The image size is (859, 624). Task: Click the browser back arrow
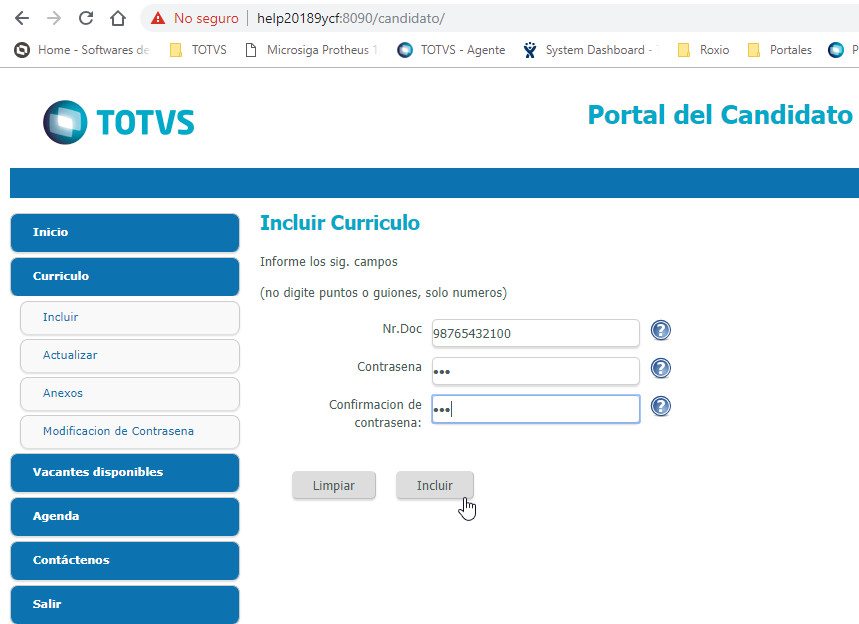coord(22,18)
